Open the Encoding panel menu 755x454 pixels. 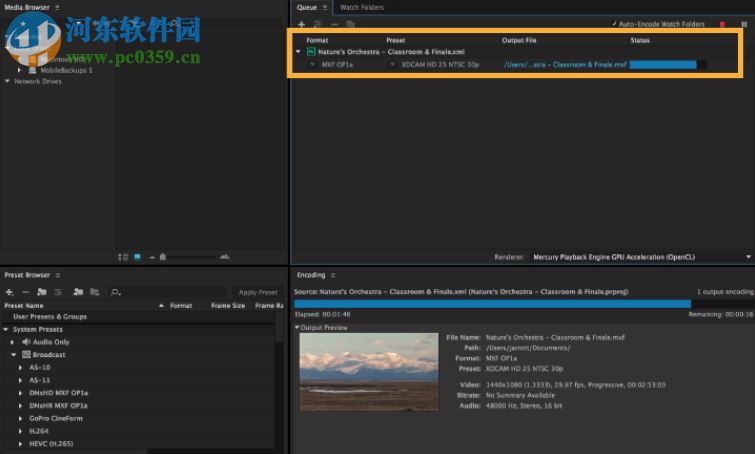point(333,275)
